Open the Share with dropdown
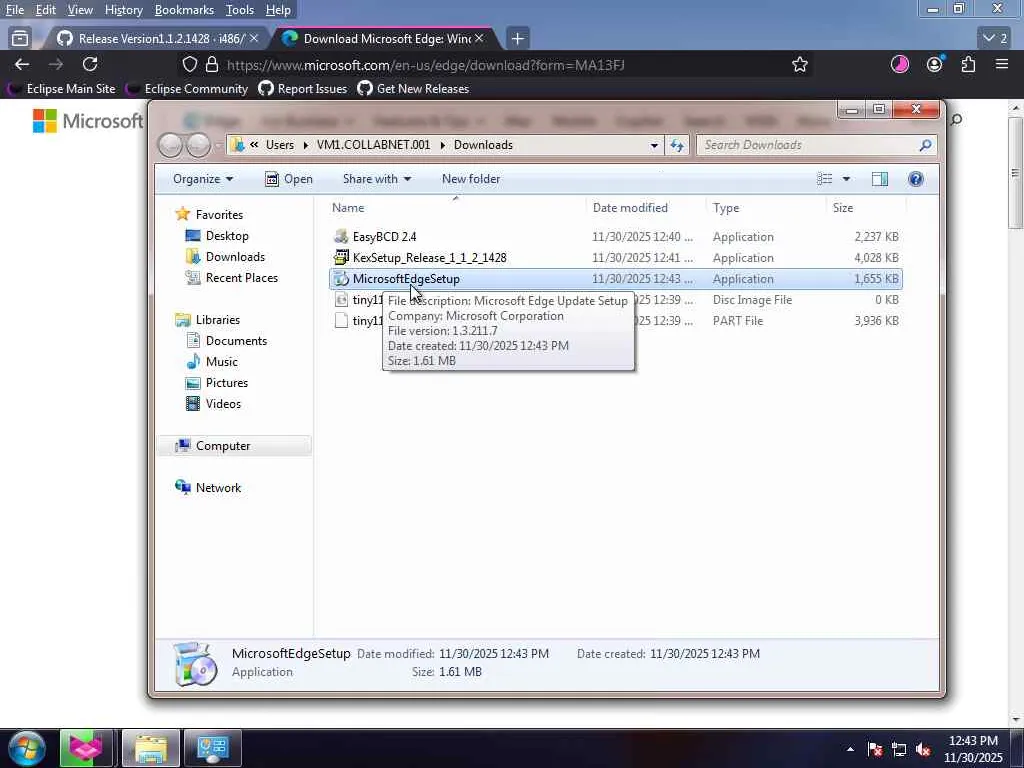Screen dimensions: 1024x768 (377, 179)
